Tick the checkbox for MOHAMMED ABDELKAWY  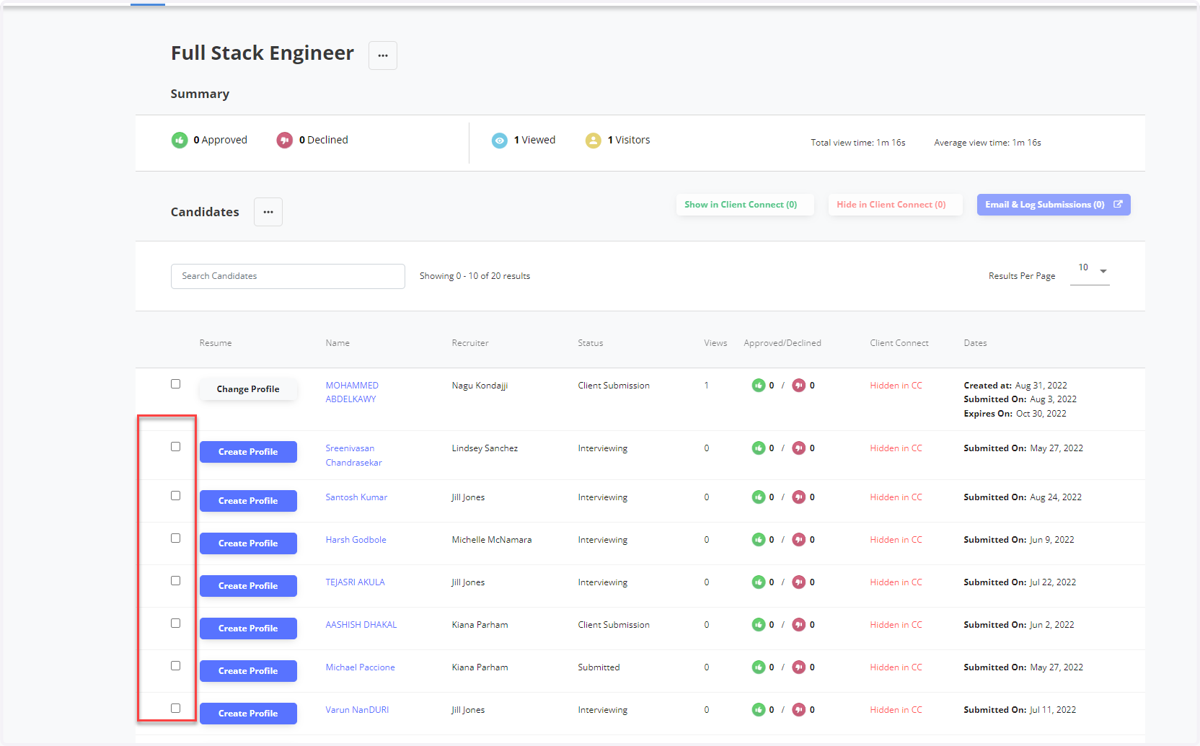click(x=176, y=384)
